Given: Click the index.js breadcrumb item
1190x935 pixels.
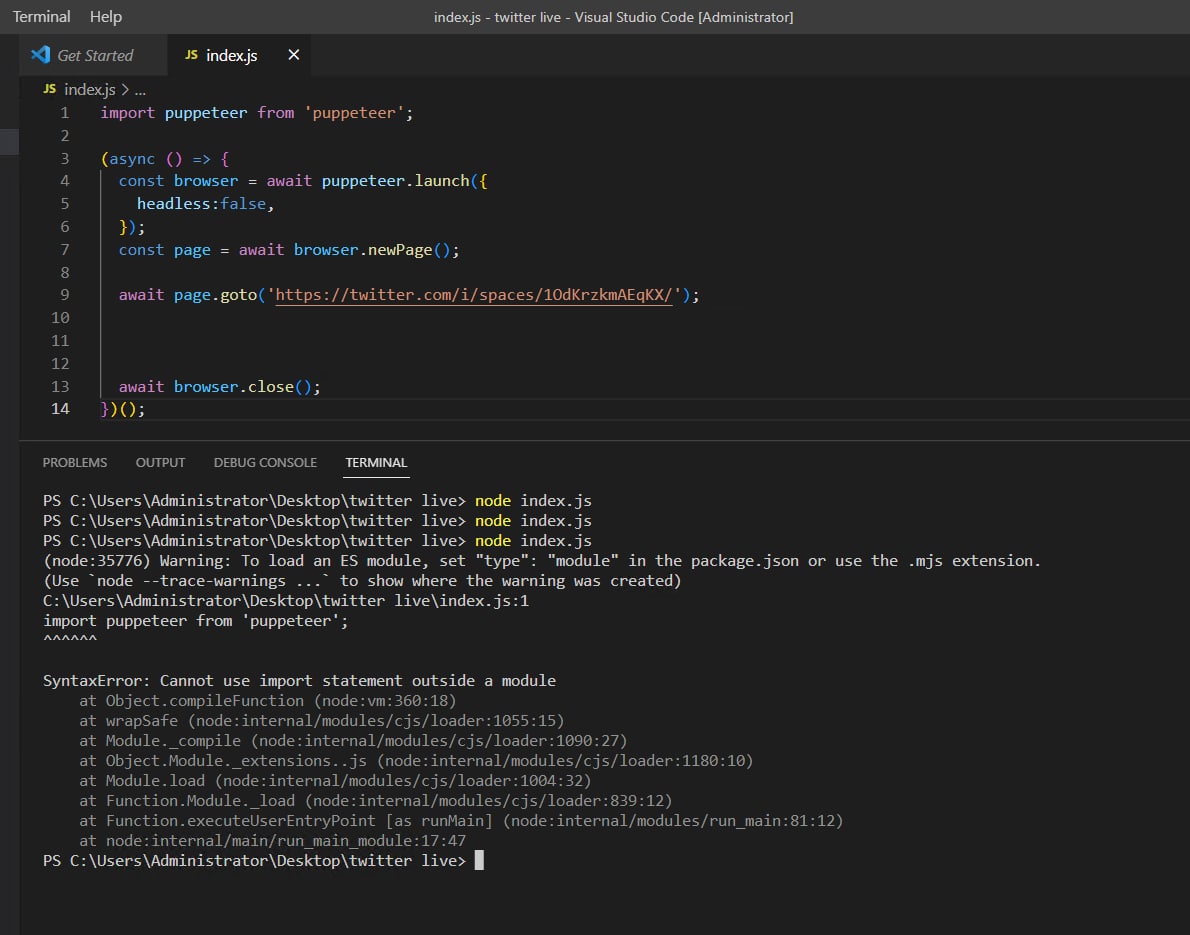Looking at the screenshot, I should 90,90.
